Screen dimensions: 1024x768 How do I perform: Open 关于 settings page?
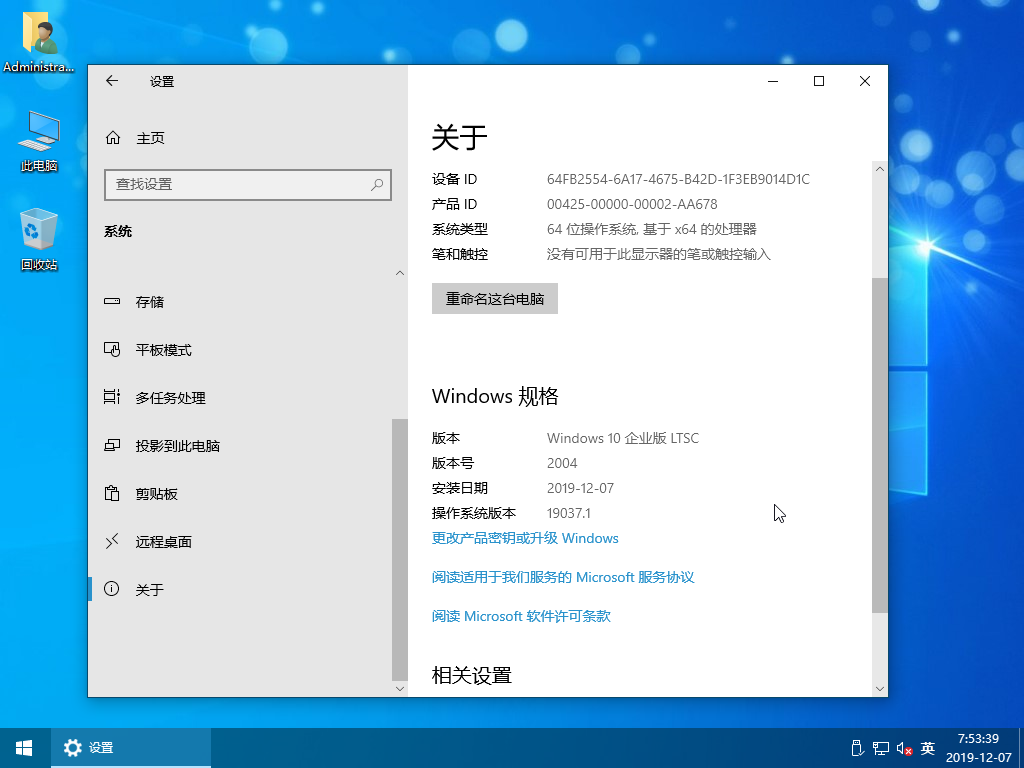tap(242, 590)
